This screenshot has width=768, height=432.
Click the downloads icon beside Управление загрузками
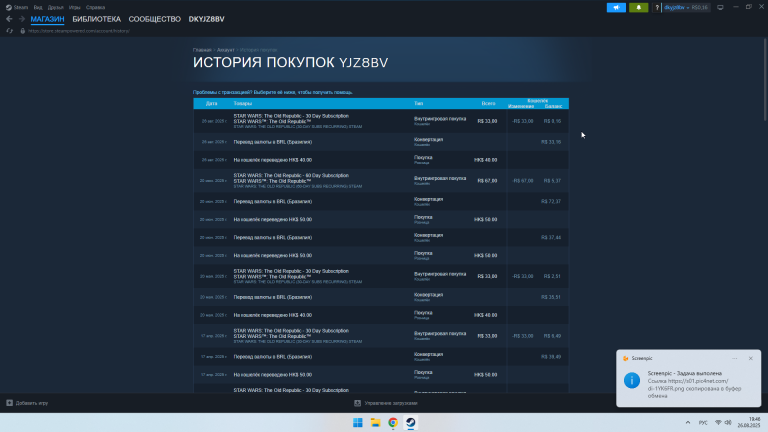tap(358, 403)
